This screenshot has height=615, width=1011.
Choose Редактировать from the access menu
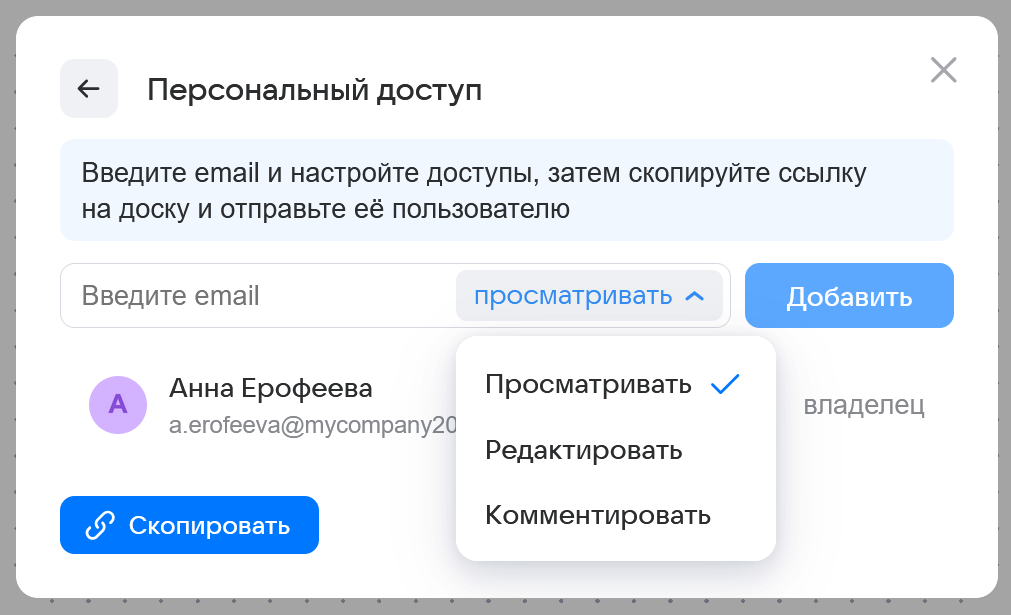pos(584,451)
